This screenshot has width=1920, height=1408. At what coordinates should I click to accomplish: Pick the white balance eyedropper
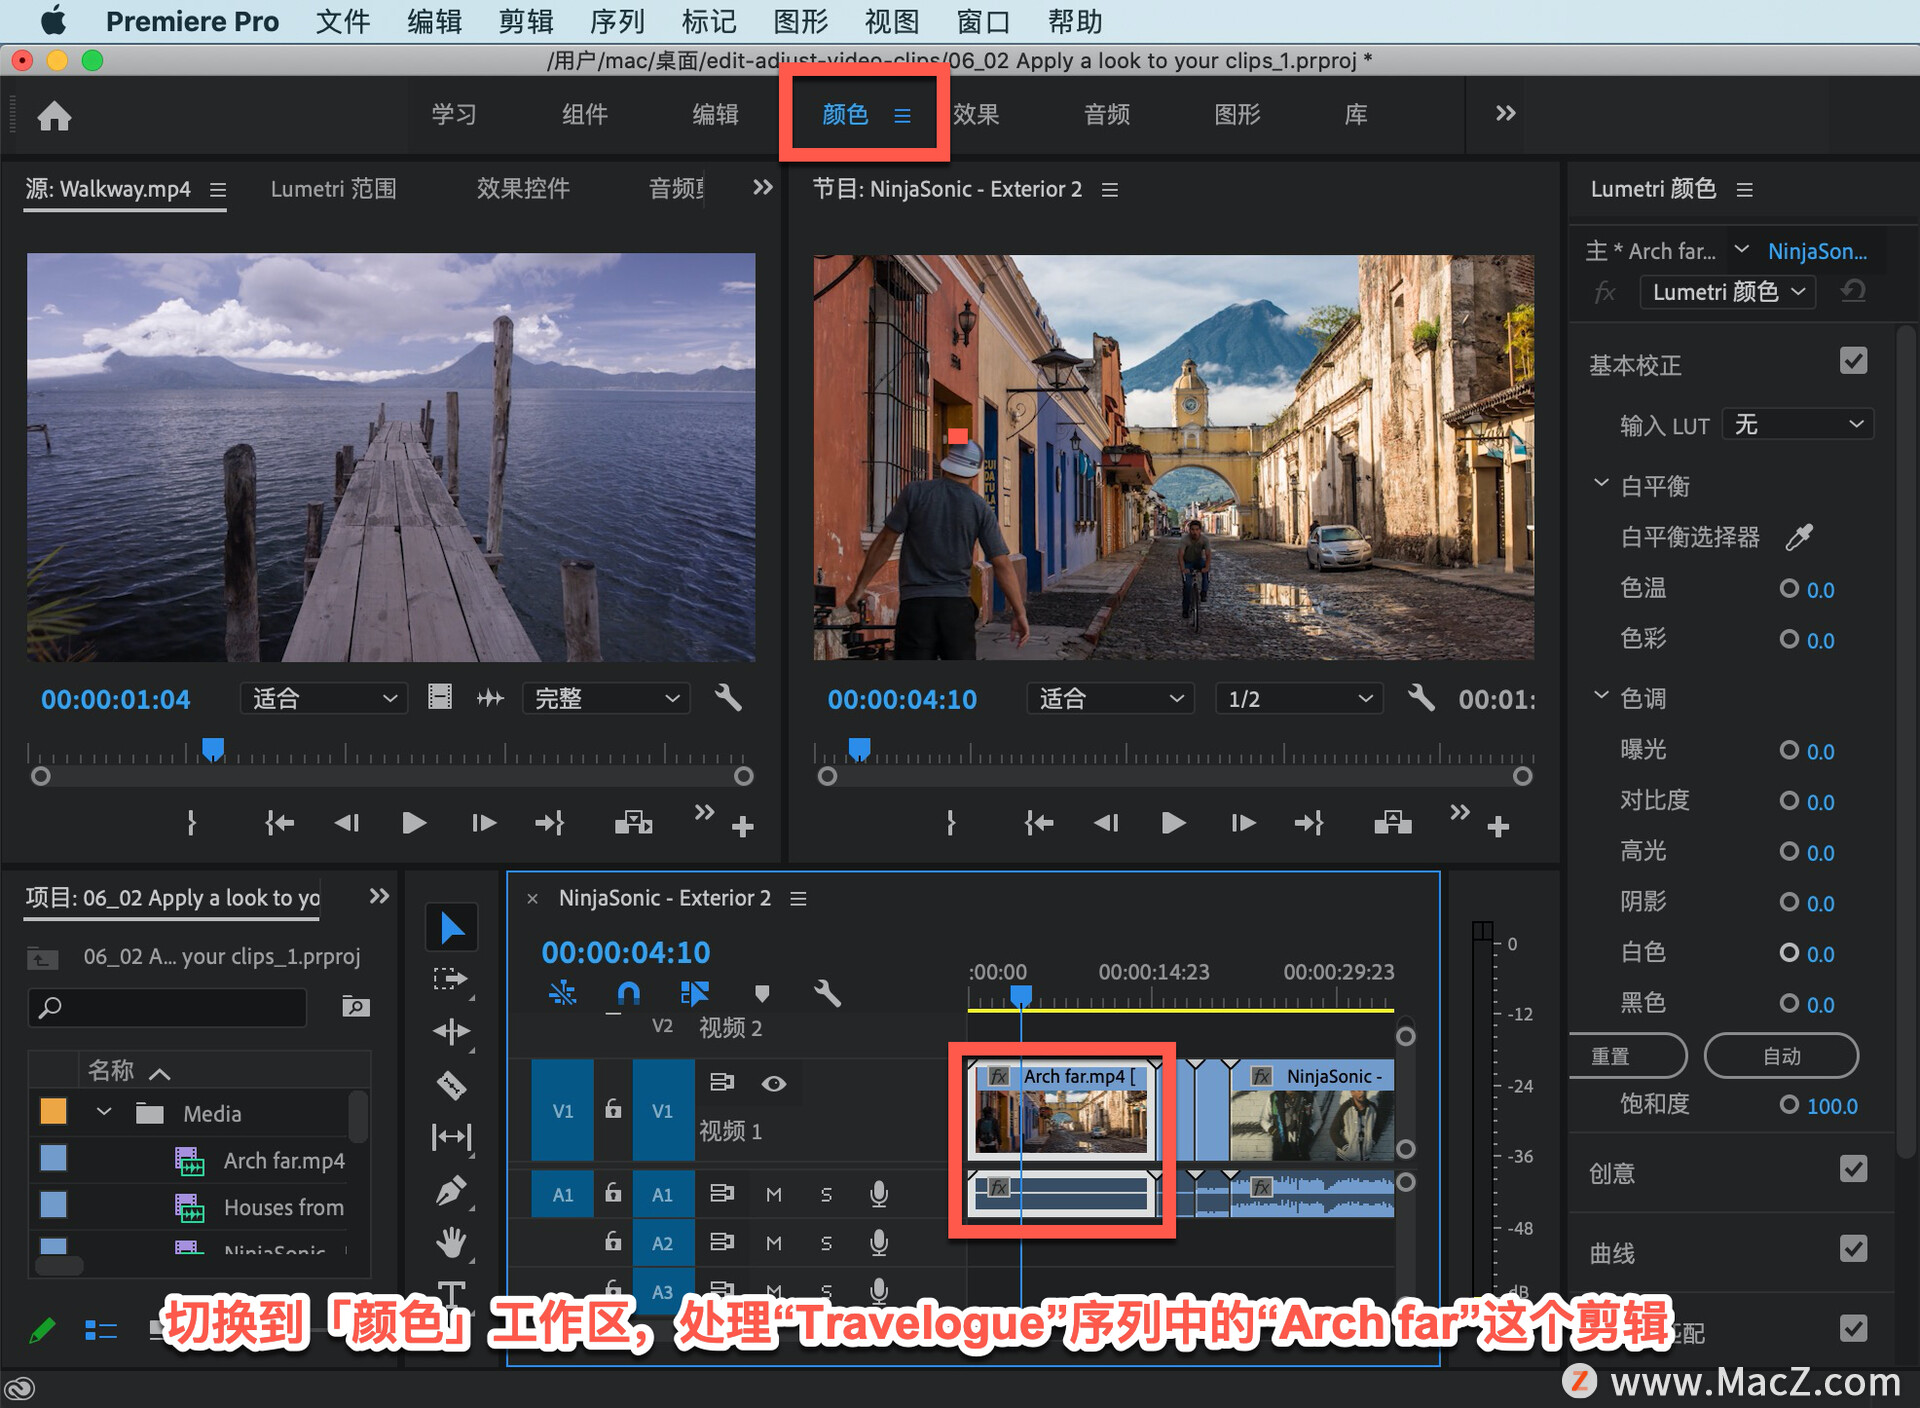tap(1799, 537)
